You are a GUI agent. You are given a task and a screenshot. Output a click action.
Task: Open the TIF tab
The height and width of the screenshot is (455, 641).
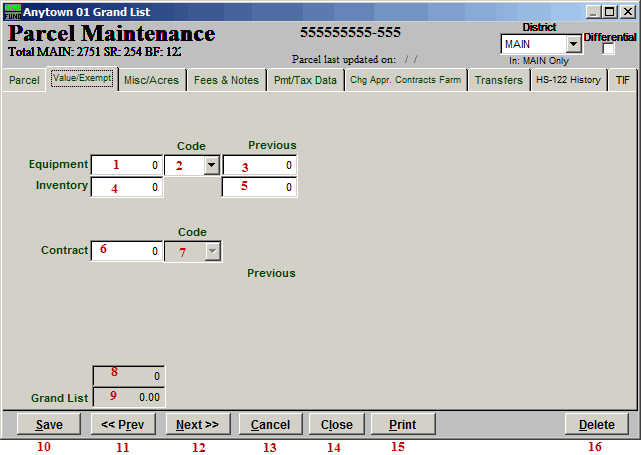pyautogui.click(x=622, y=81)
